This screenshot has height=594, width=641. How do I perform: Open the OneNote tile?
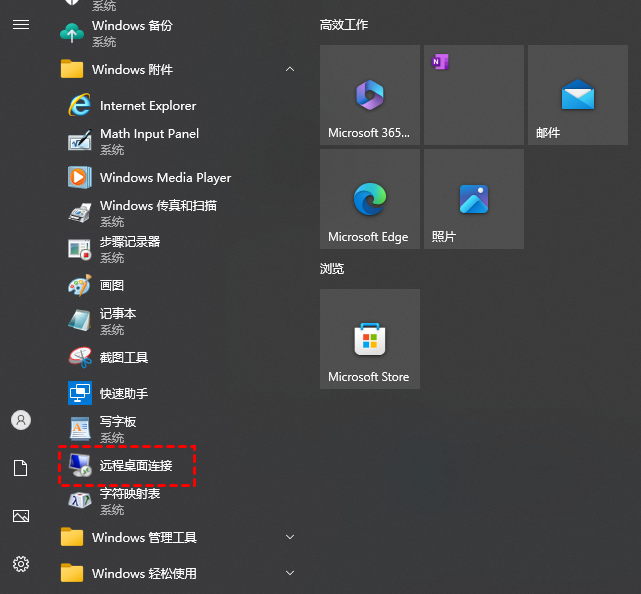[x=474, y=95]
